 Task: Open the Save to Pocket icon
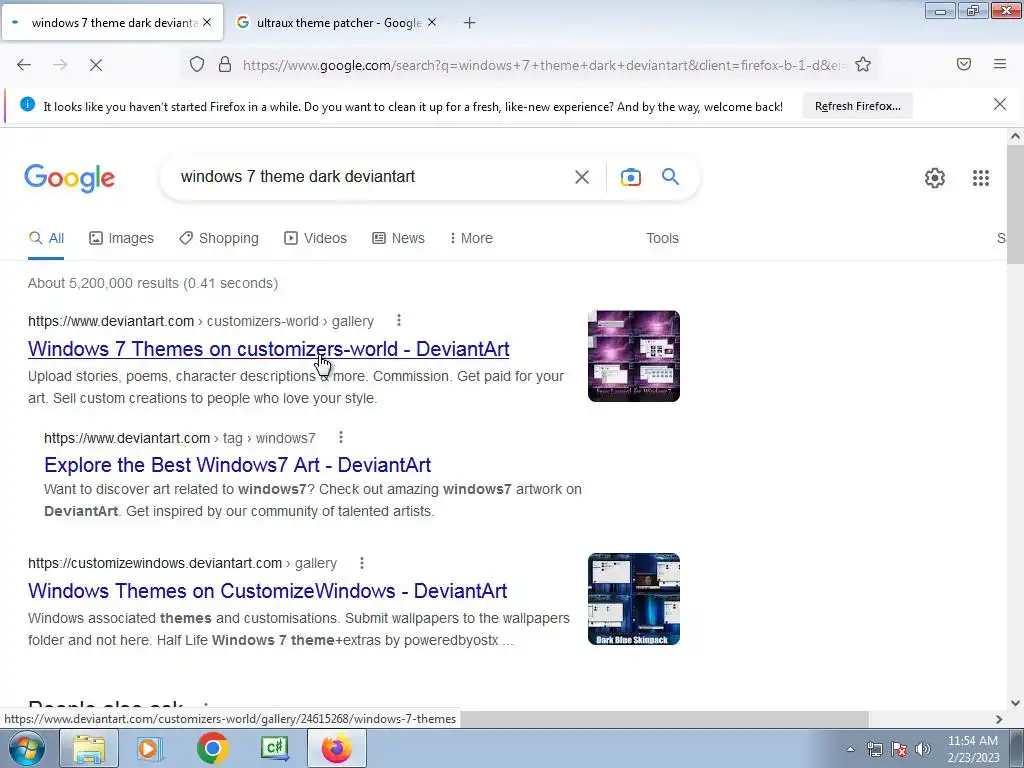coord(964,64)
